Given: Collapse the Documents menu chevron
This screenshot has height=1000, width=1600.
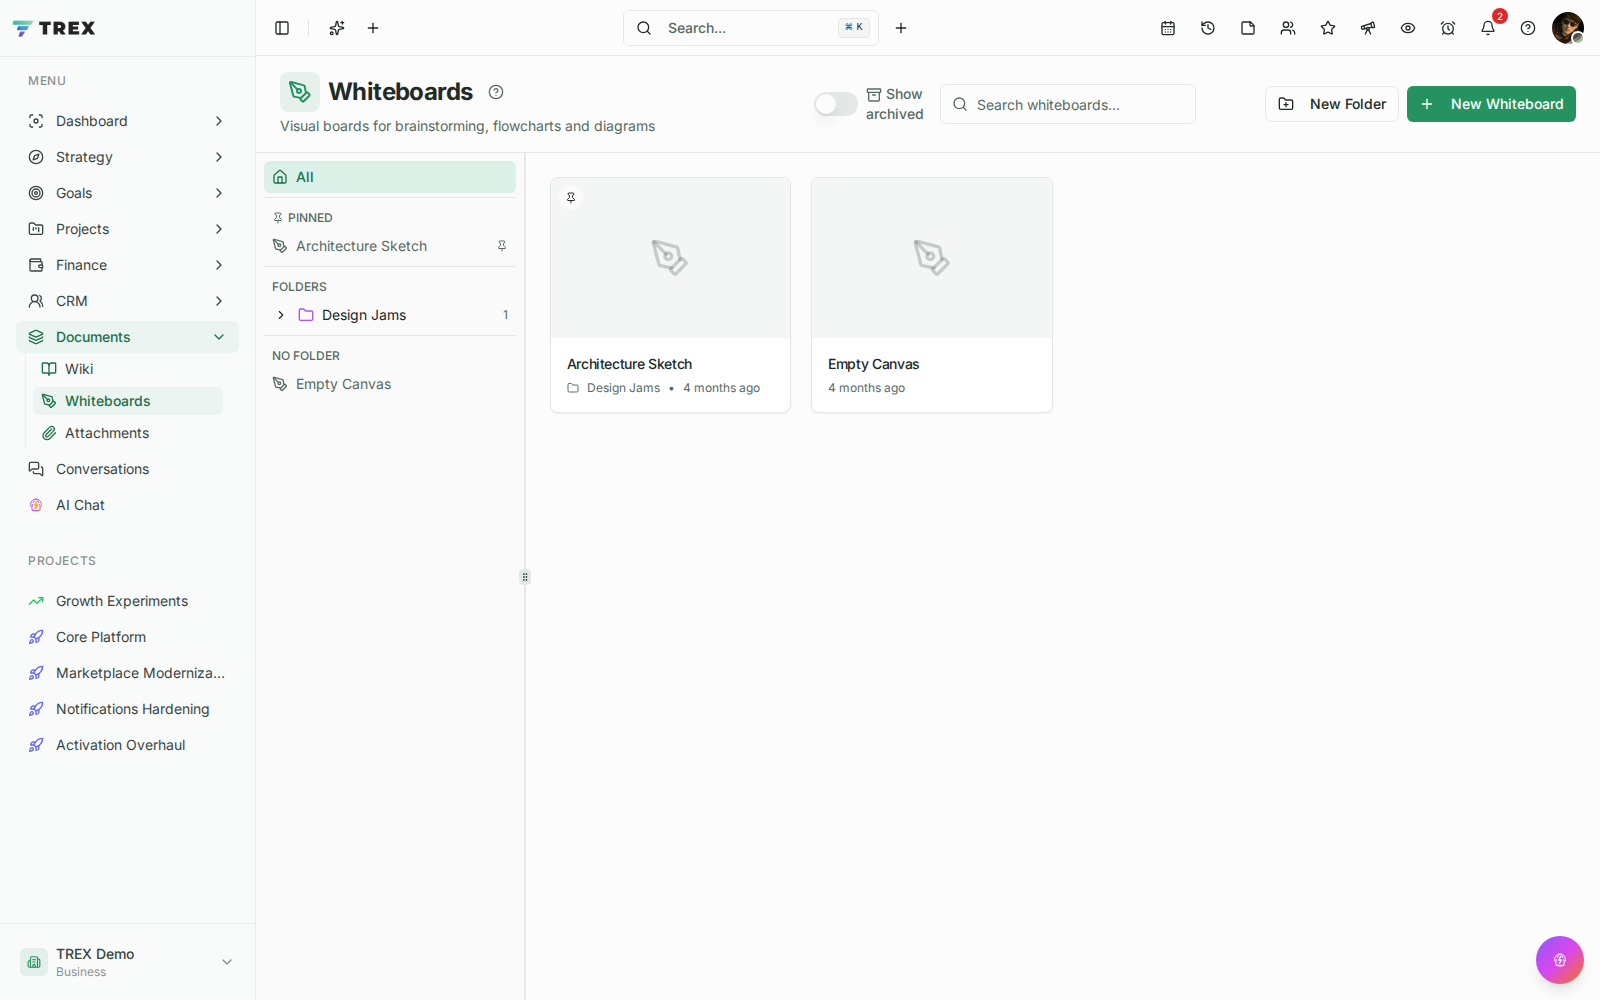Looking at the screenshot, I should point(219,337).
